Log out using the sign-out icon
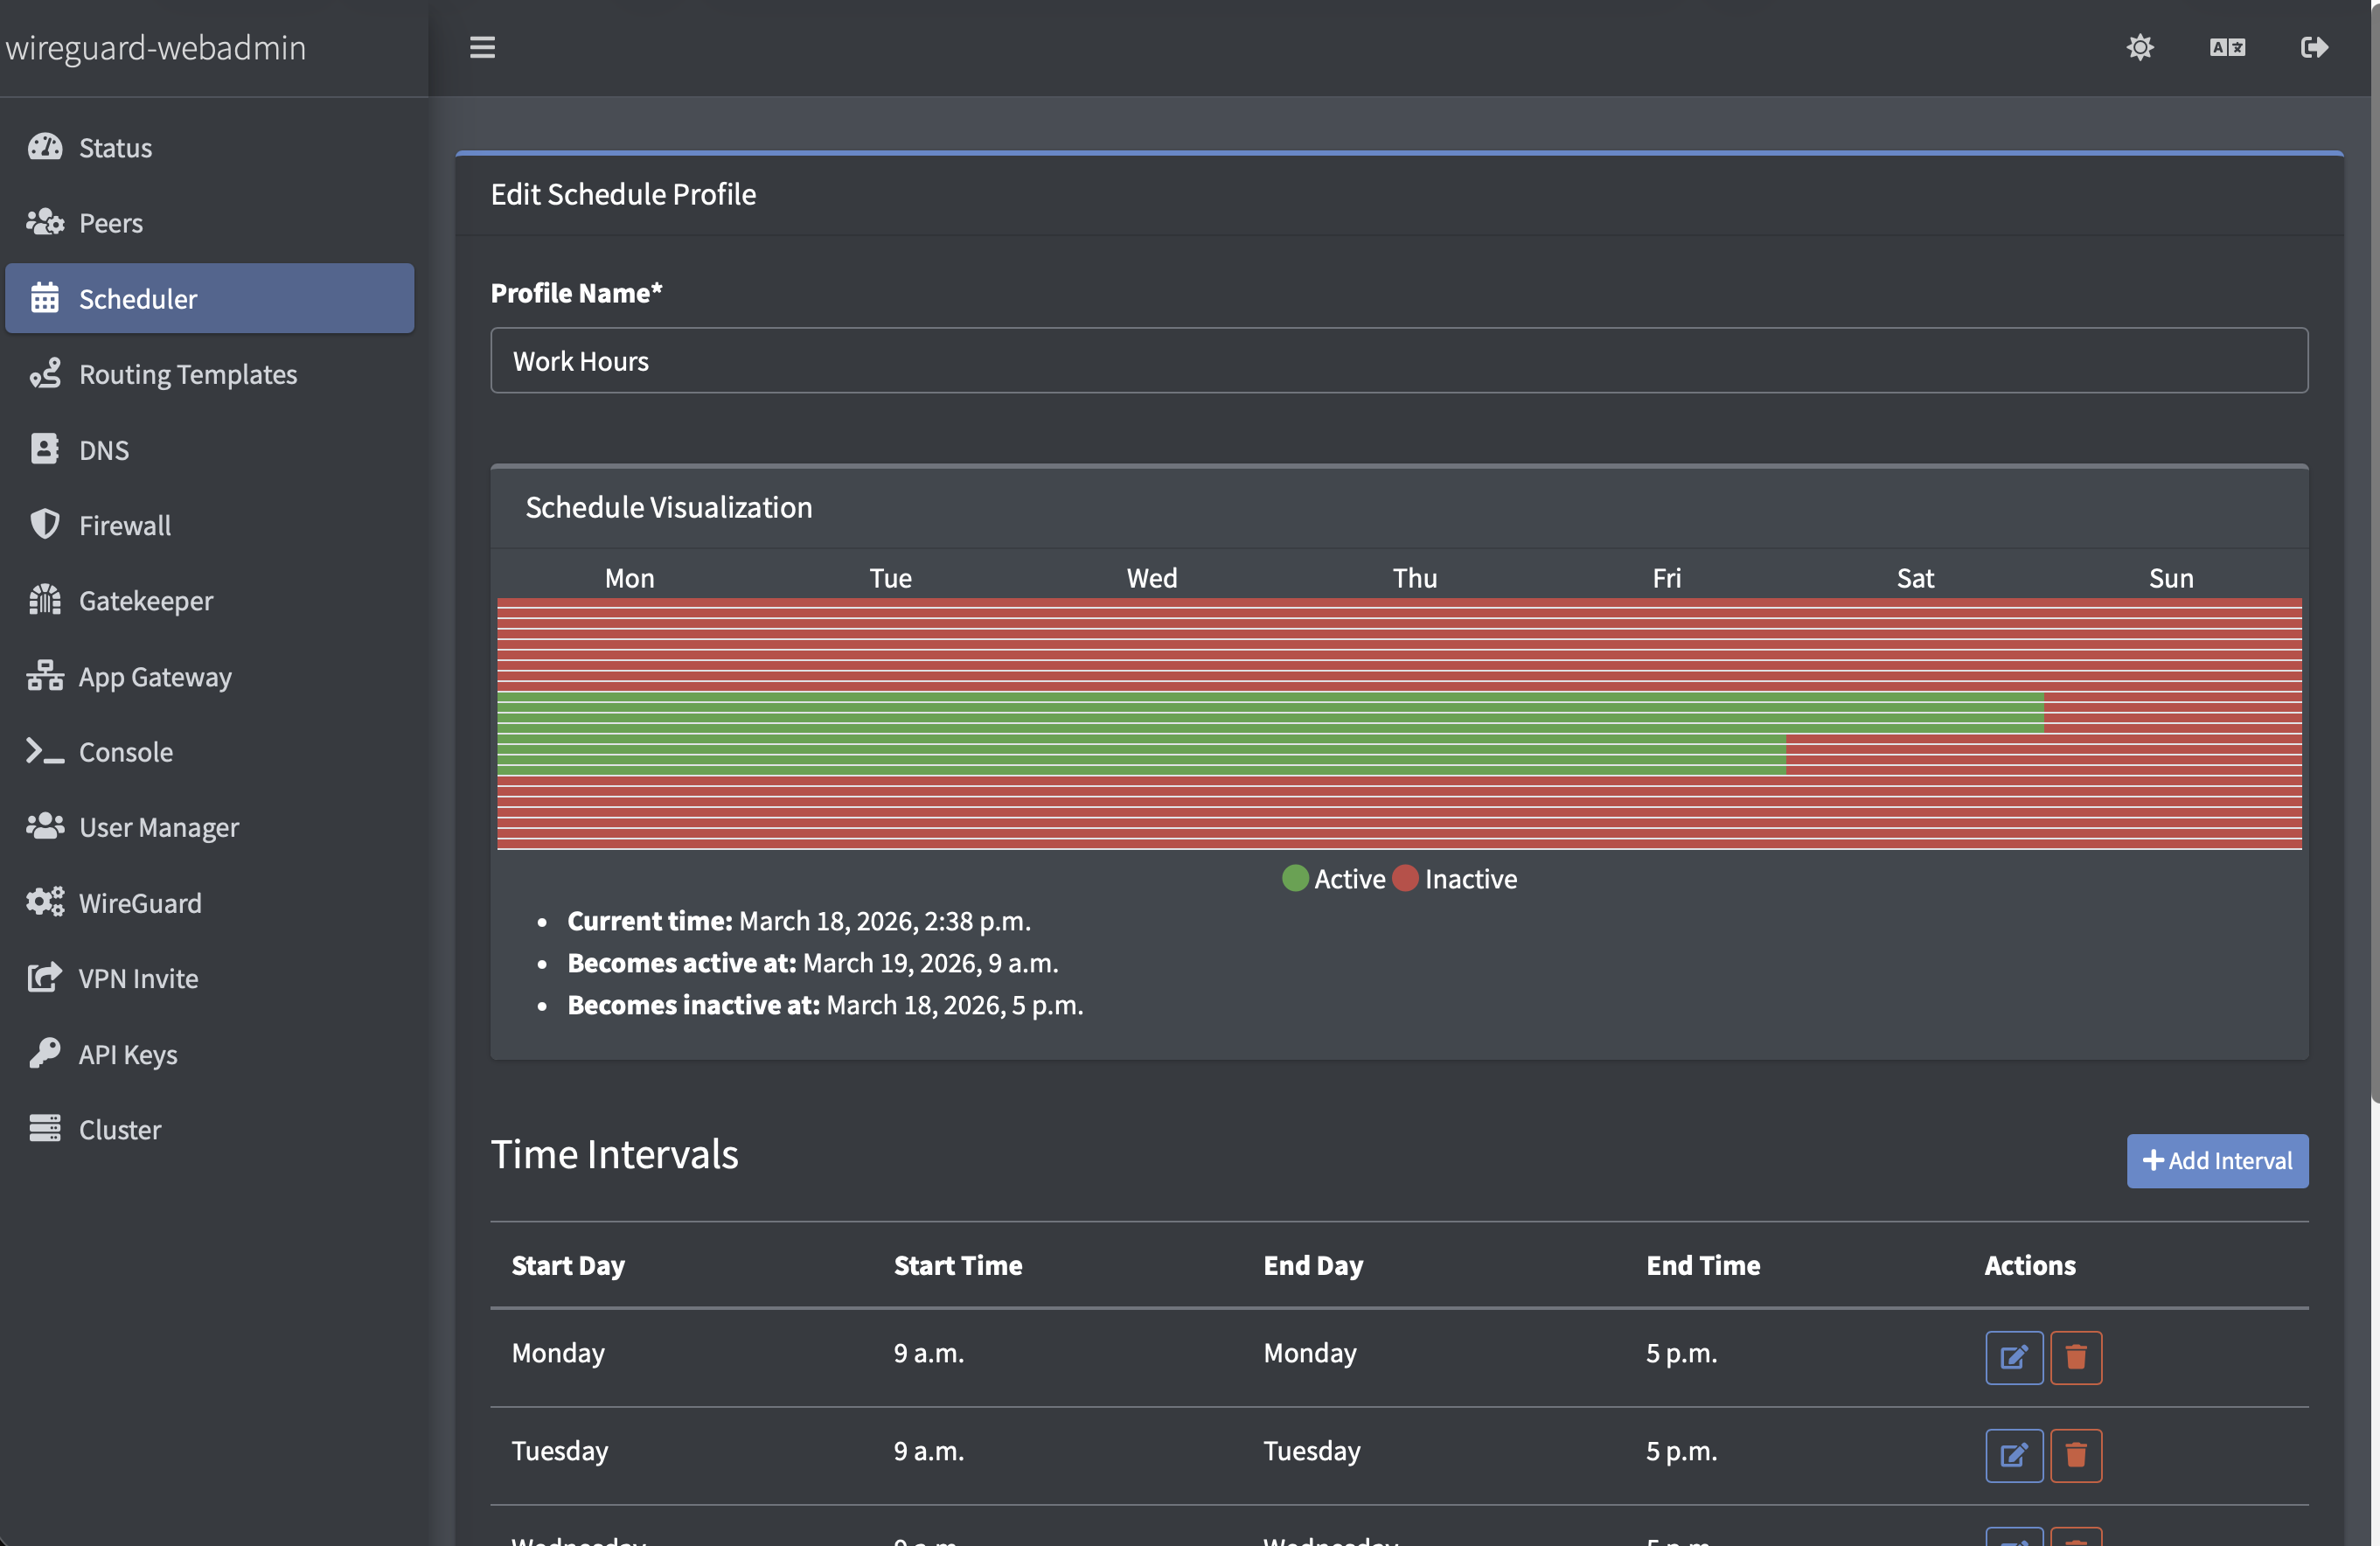Image resolution: width=2380 pixels, height=1546 pixels. (x=2315, y=47)
